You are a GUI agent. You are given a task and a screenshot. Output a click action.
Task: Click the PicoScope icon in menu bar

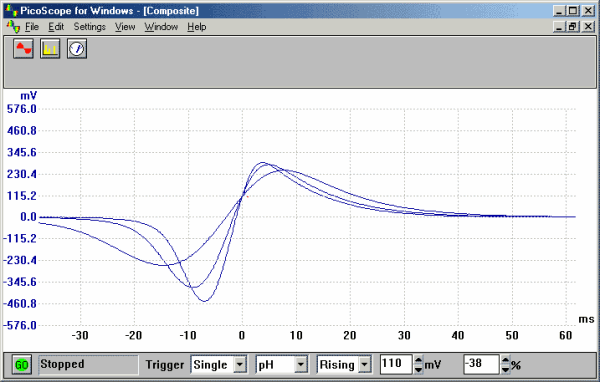point(13,27)
